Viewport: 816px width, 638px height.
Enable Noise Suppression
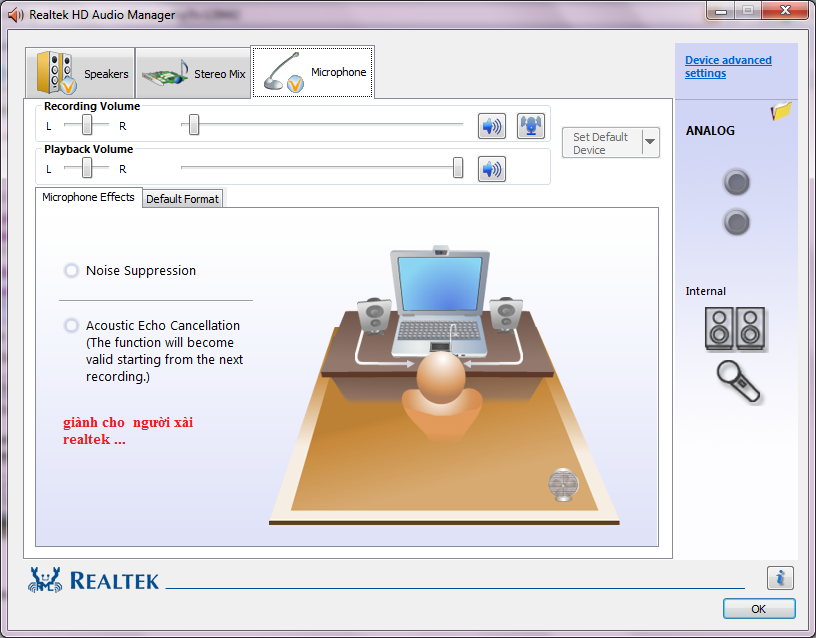click(71, 271)
